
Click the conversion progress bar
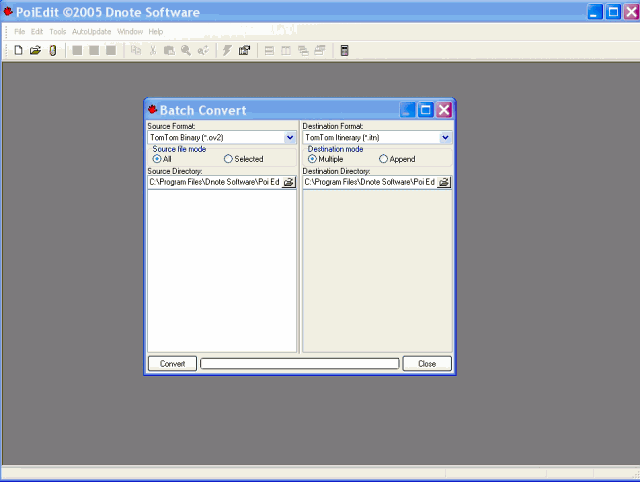click(x=300, y=364)
